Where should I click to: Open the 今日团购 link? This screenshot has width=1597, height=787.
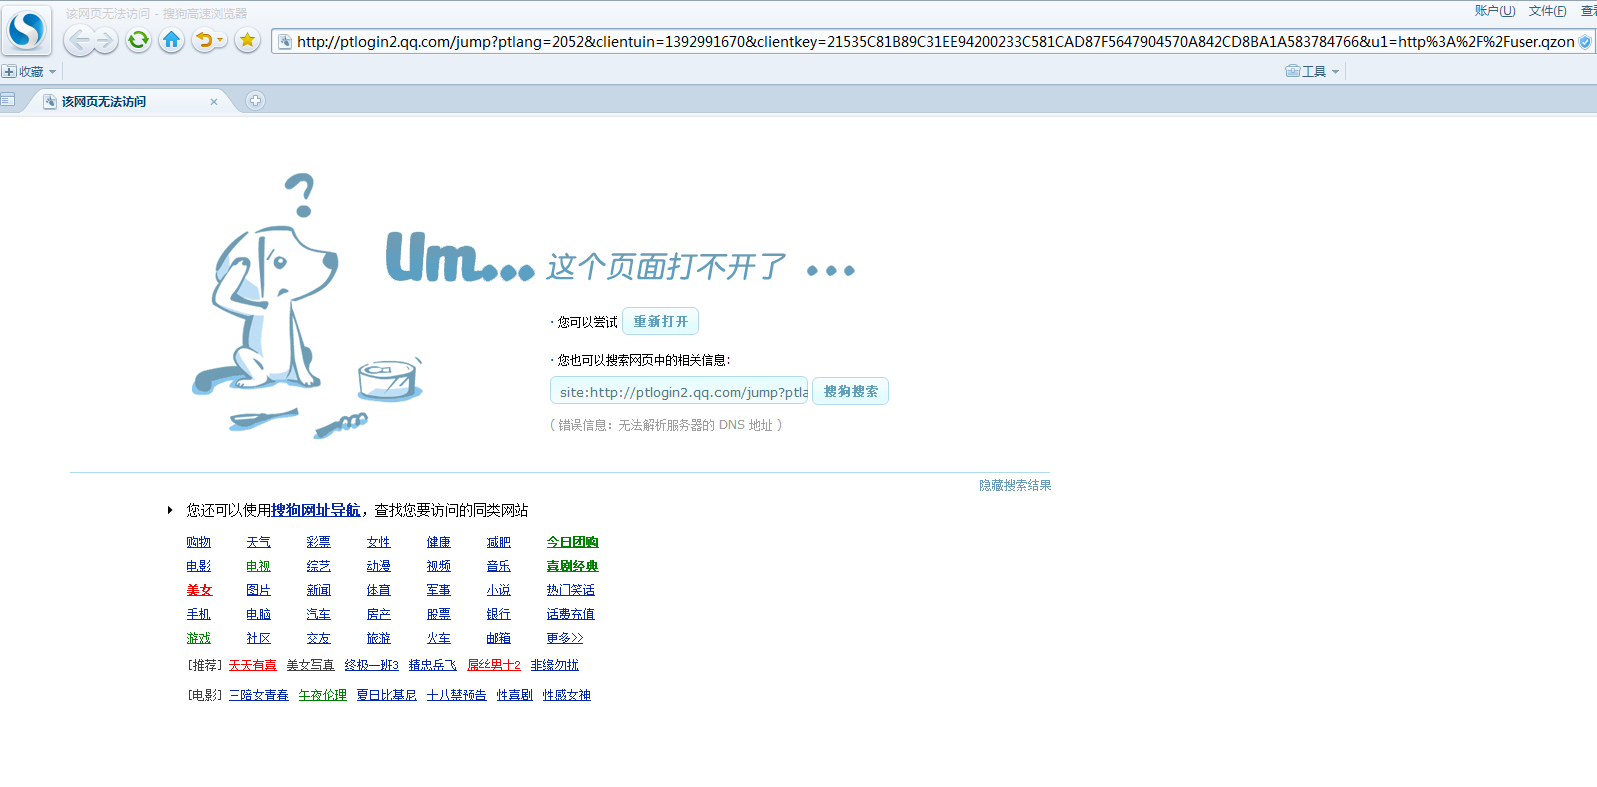[x=572, y=542]
